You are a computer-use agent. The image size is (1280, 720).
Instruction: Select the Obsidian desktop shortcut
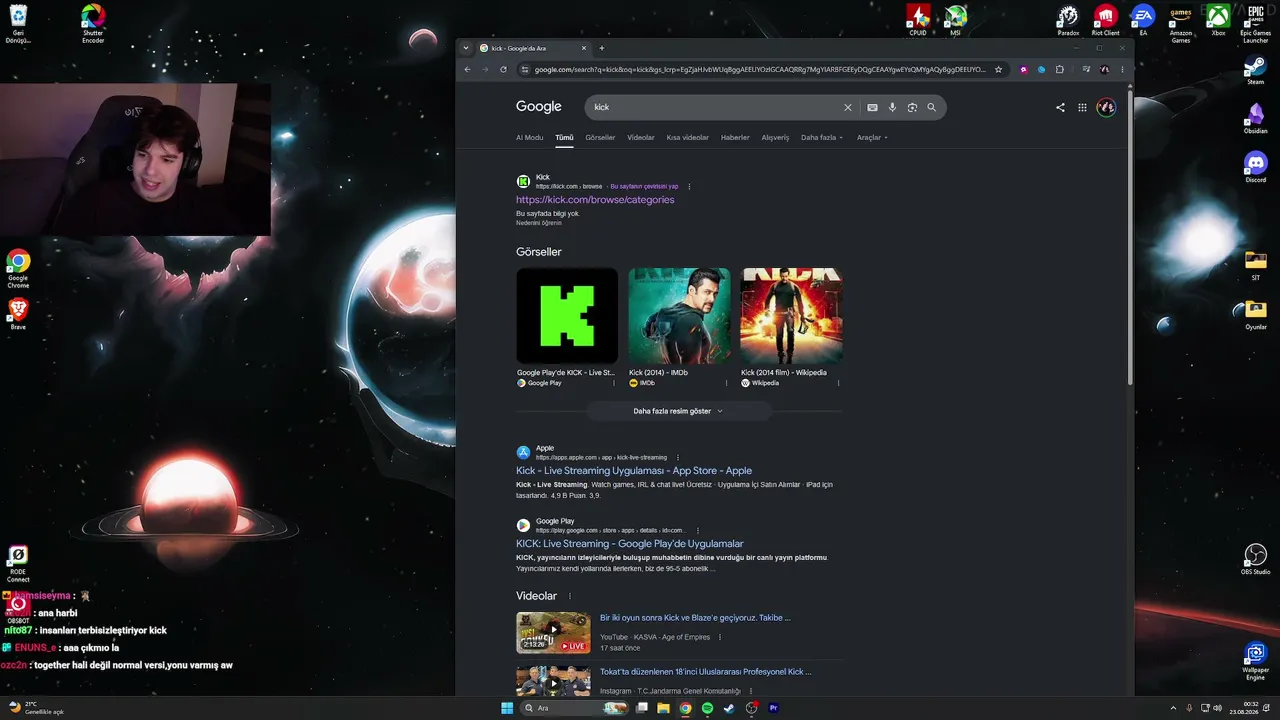[x=1256, y=118]
